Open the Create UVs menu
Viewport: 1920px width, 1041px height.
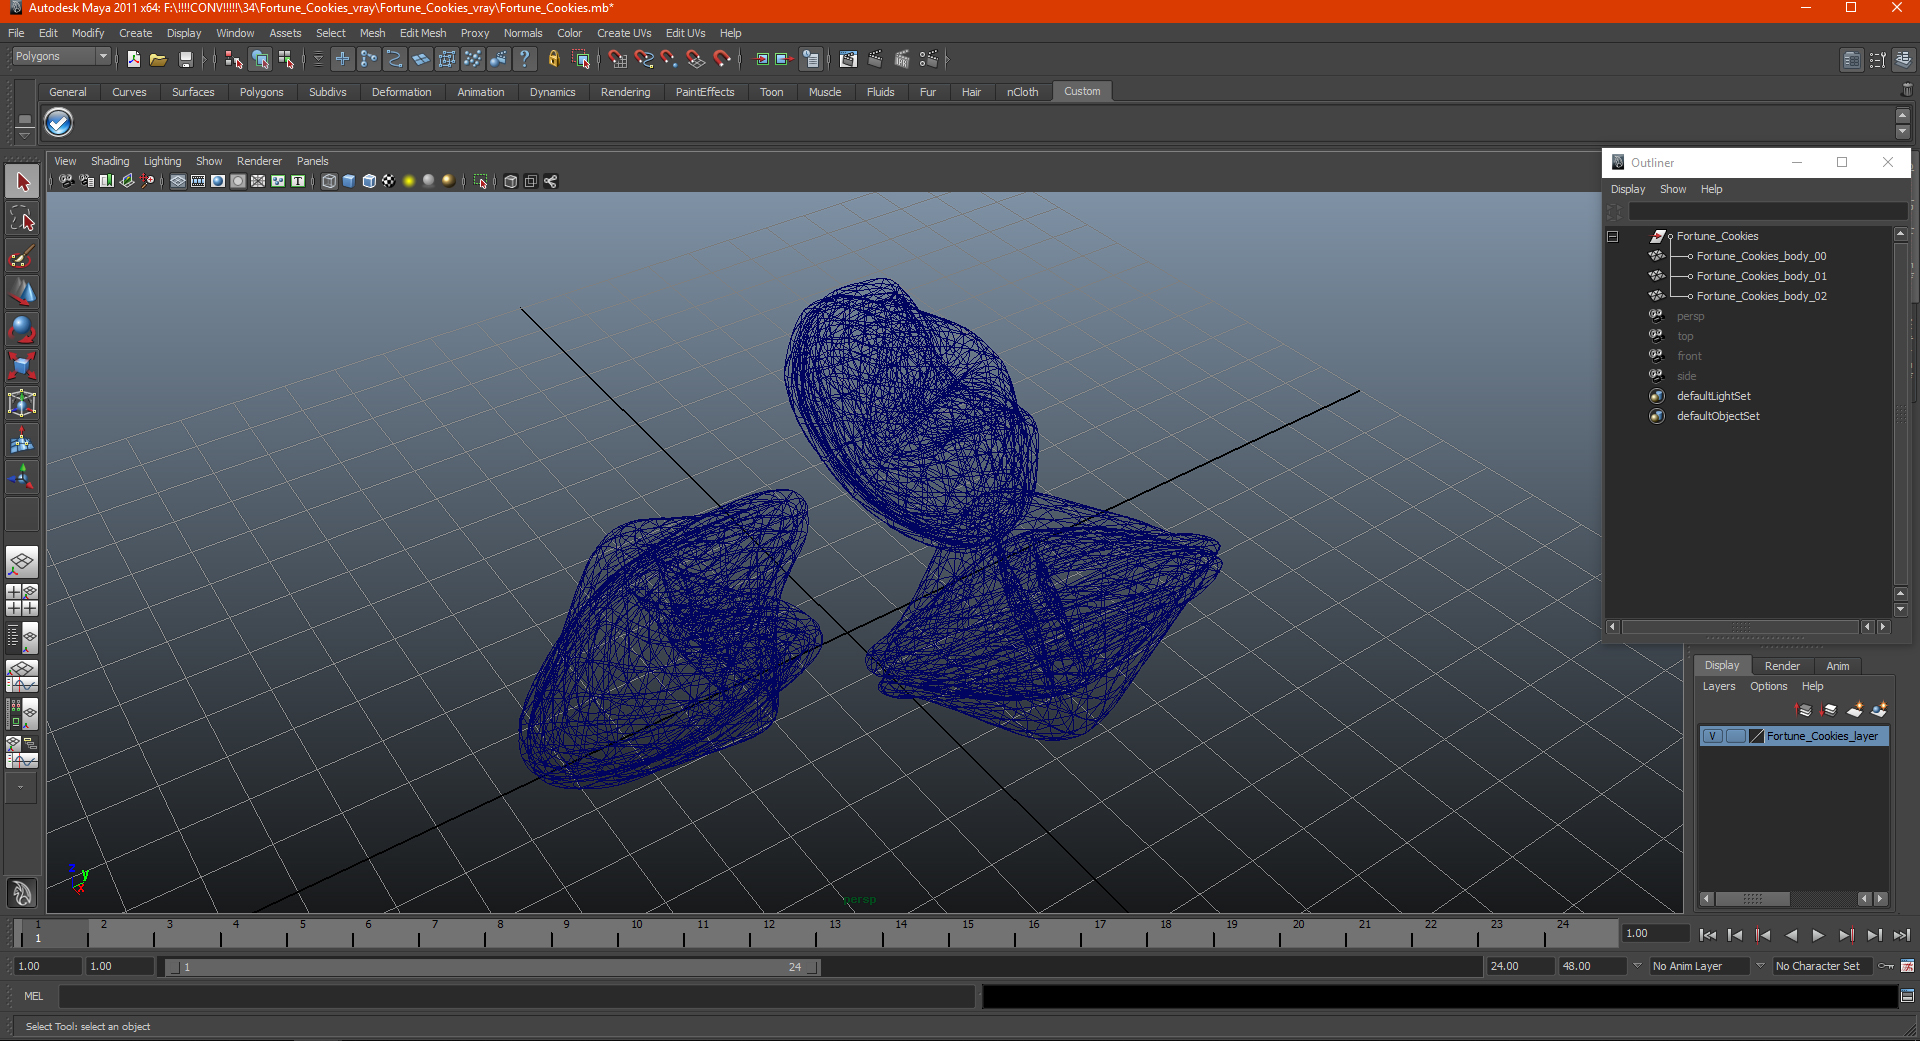(624, 33)
